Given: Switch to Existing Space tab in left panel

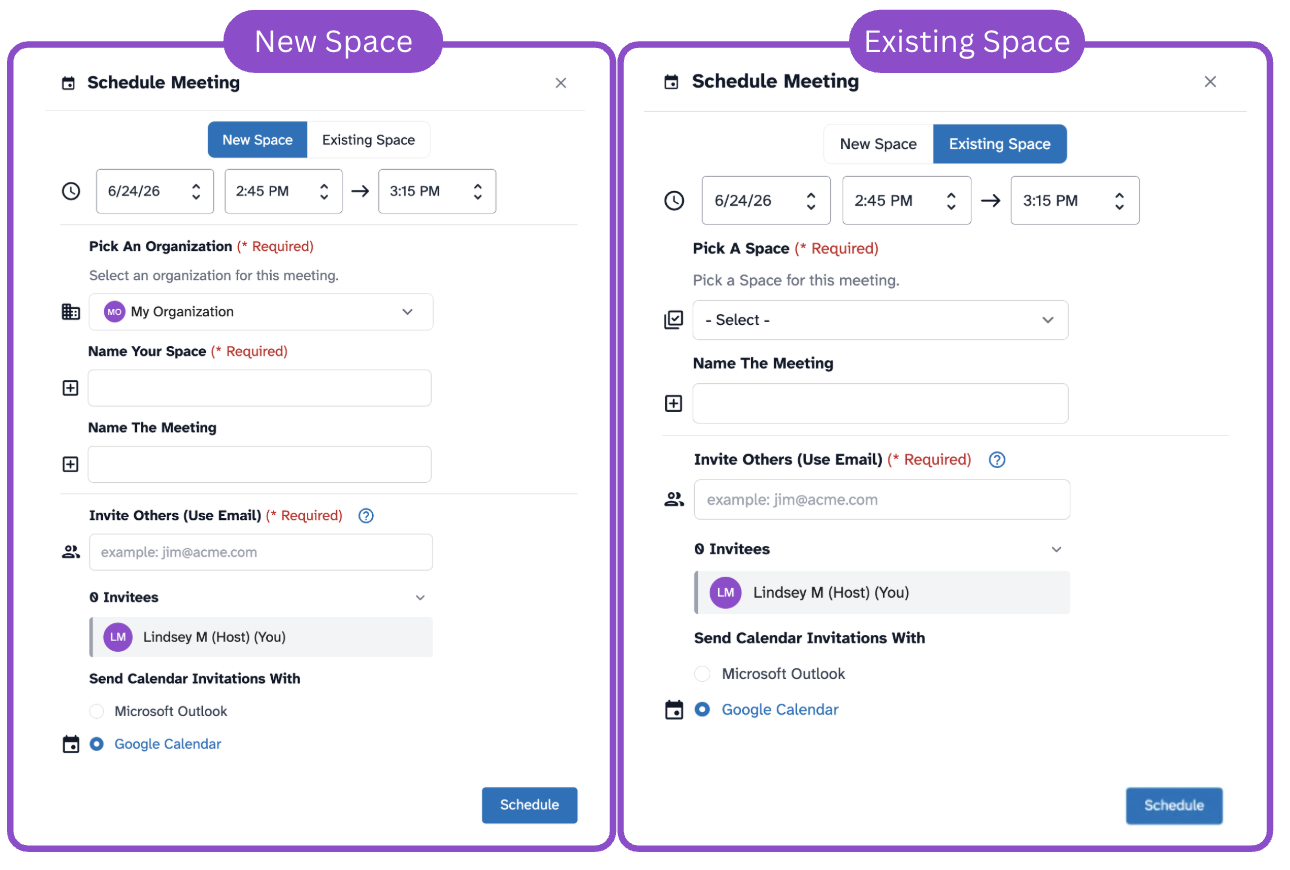Looking at the screenshot, I should point(368,140).
